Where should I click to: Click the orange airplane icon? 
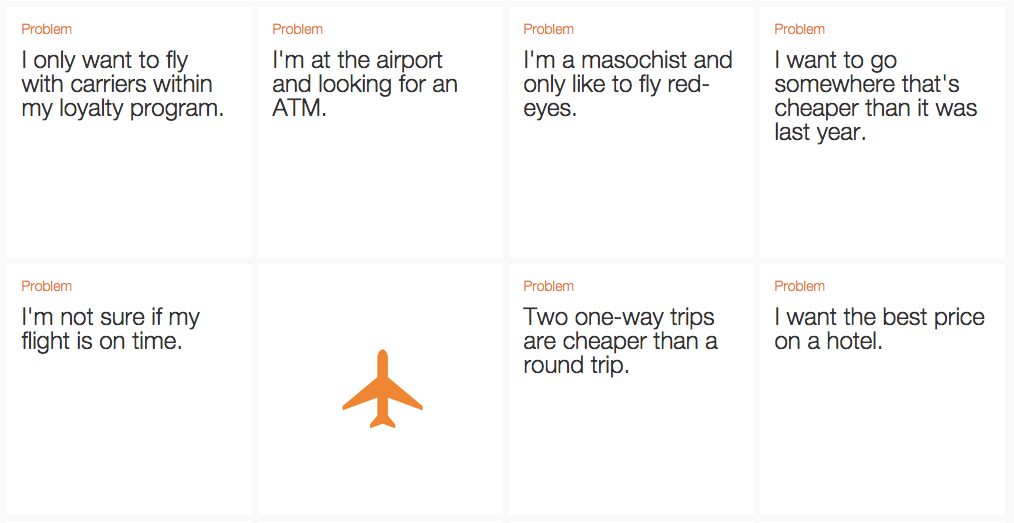coord(382,389)
